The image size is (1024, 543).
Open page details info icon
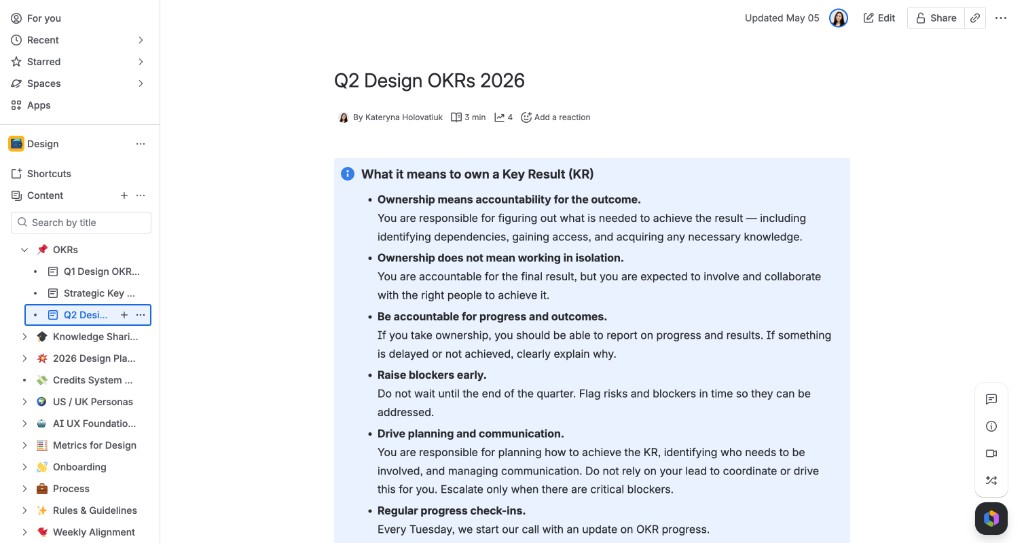click(x=991, y=427)
